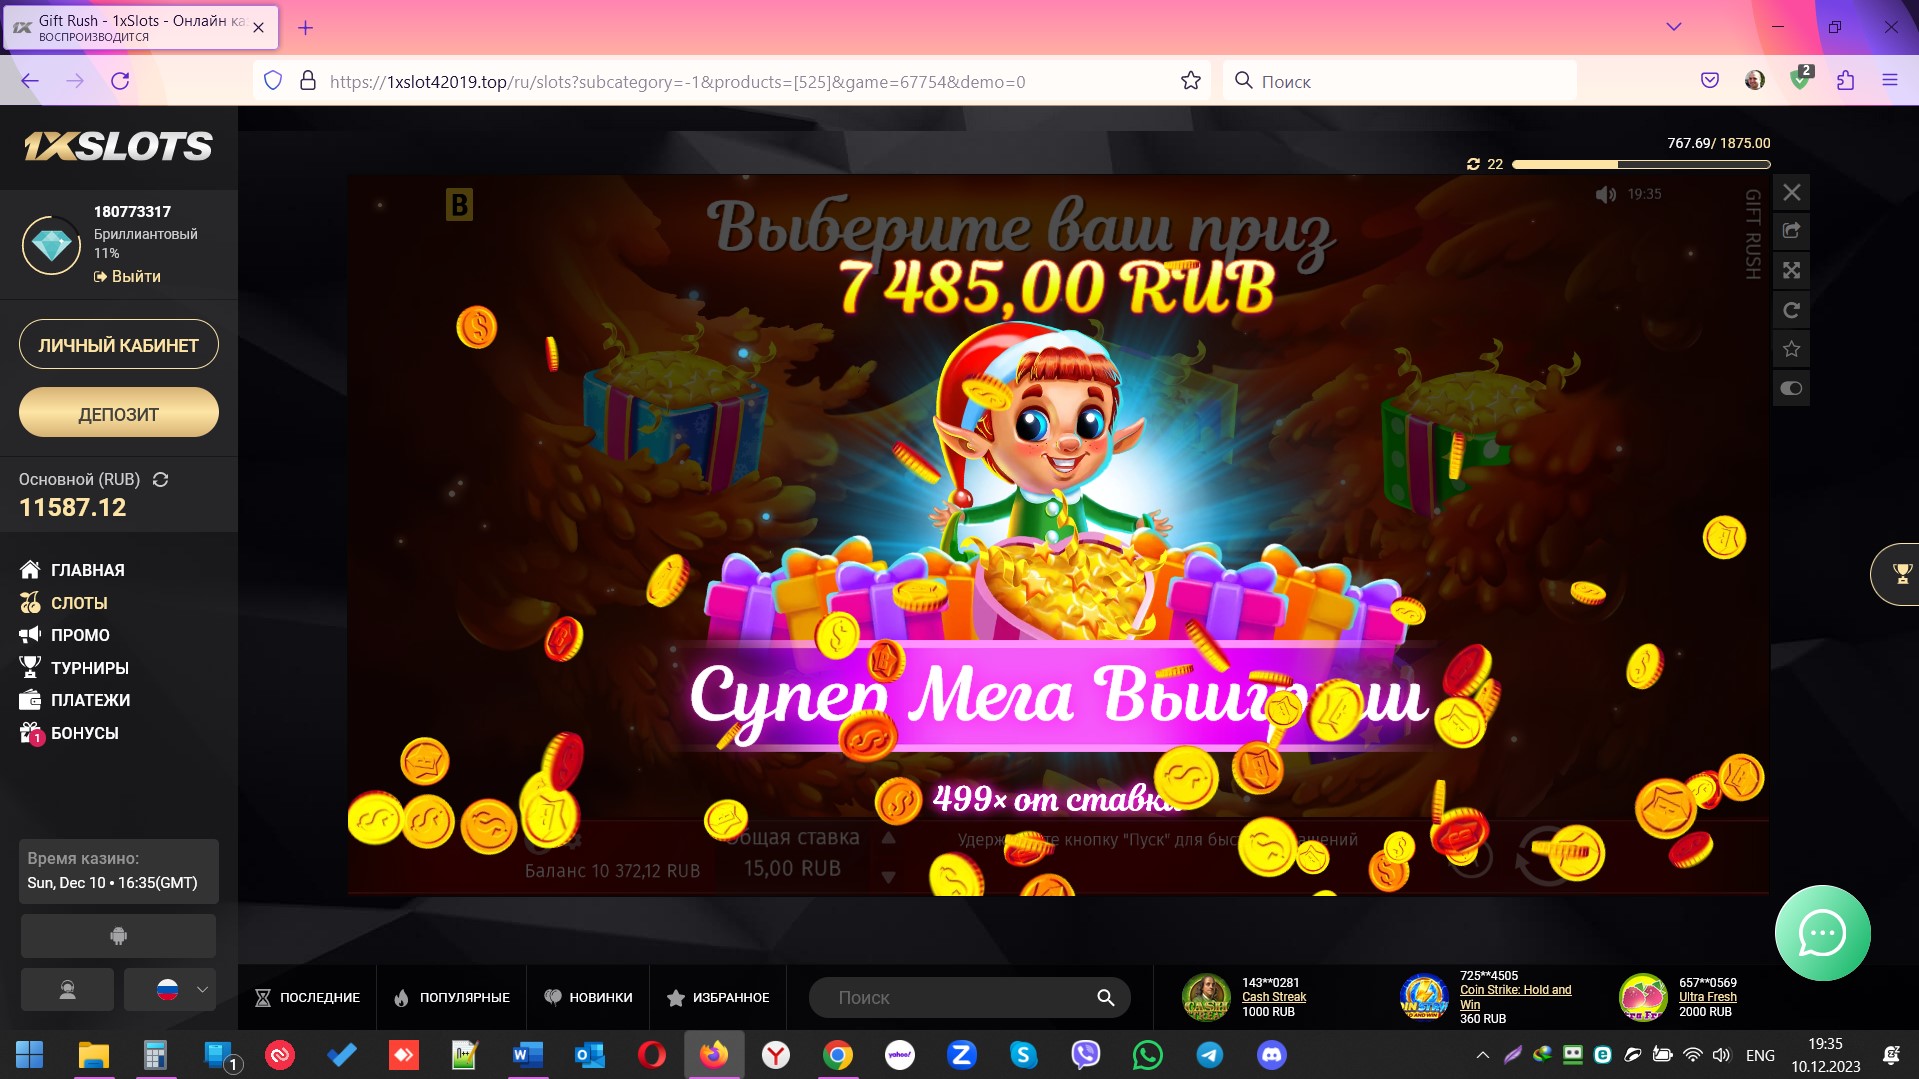
Task: Open the live chat bubble
Action: coord(1822,933)
